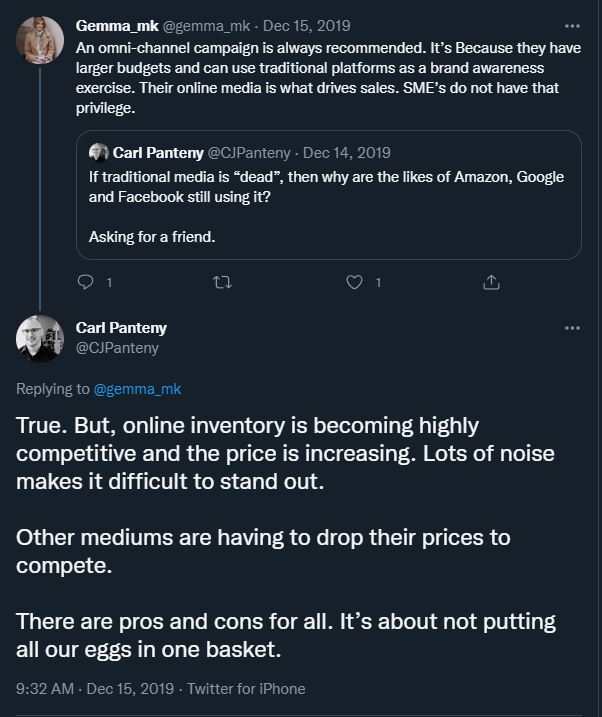
Task: Follow the @gemma_mk mention in Replying to
Action: point(137,389)
